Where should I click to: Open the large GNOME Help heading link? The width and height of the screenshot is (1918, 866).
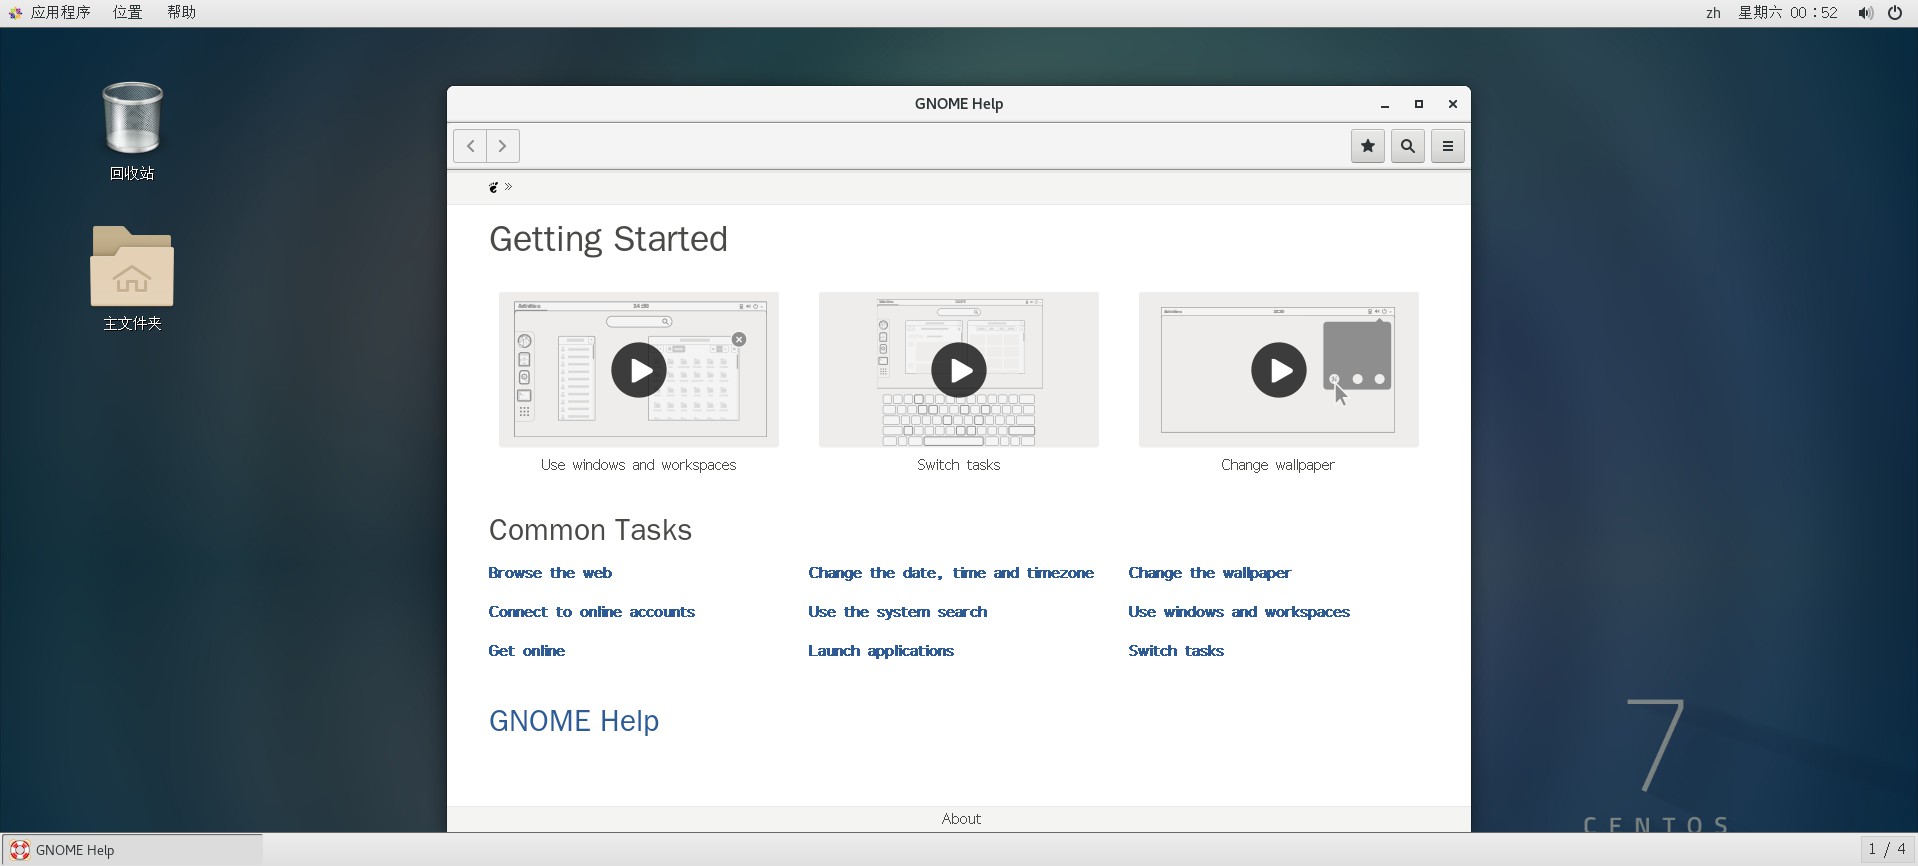[x=574, y=721]
